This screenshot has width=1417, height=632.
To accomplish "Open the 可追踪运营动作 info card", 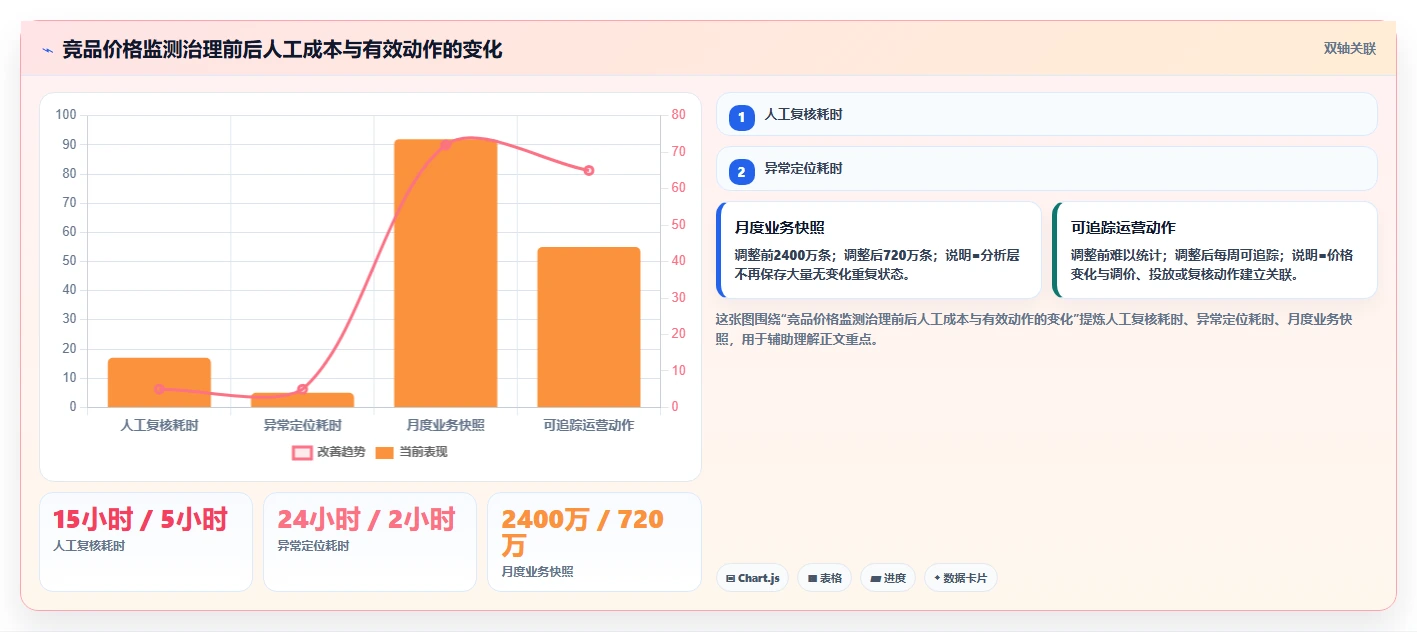I will coord(1215,250).
